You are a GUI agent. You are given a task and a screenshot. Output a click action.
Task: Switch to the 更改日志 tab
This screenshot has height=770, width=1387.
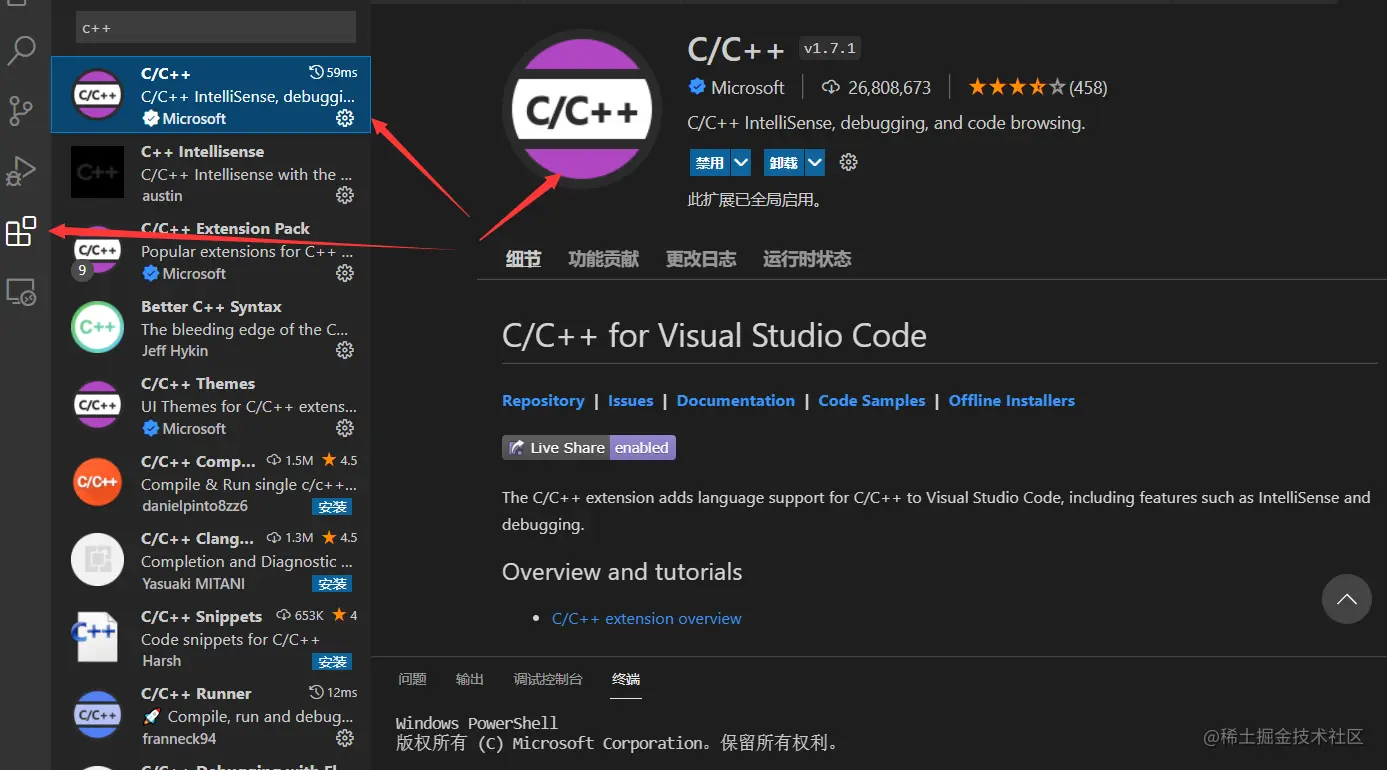700,258
